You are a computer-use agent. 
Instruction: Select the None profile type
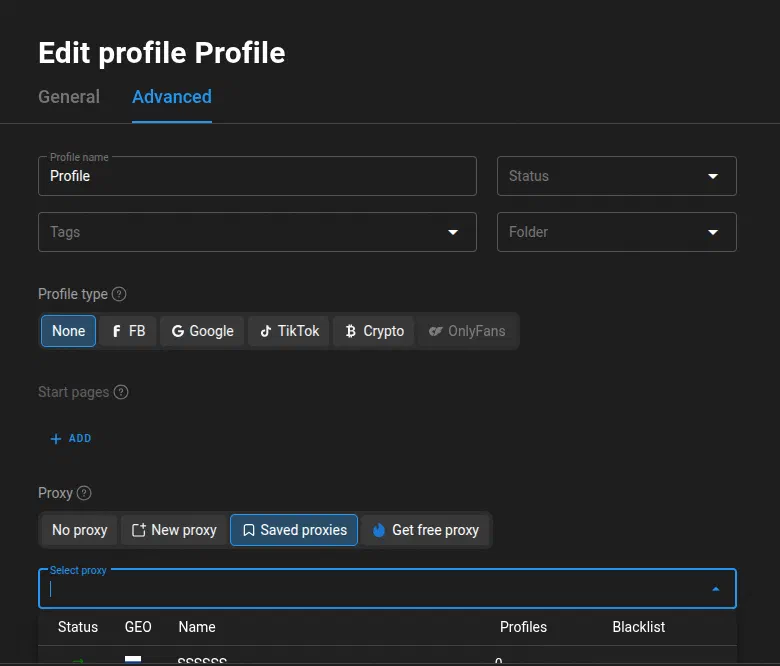[x=68, y=331]
